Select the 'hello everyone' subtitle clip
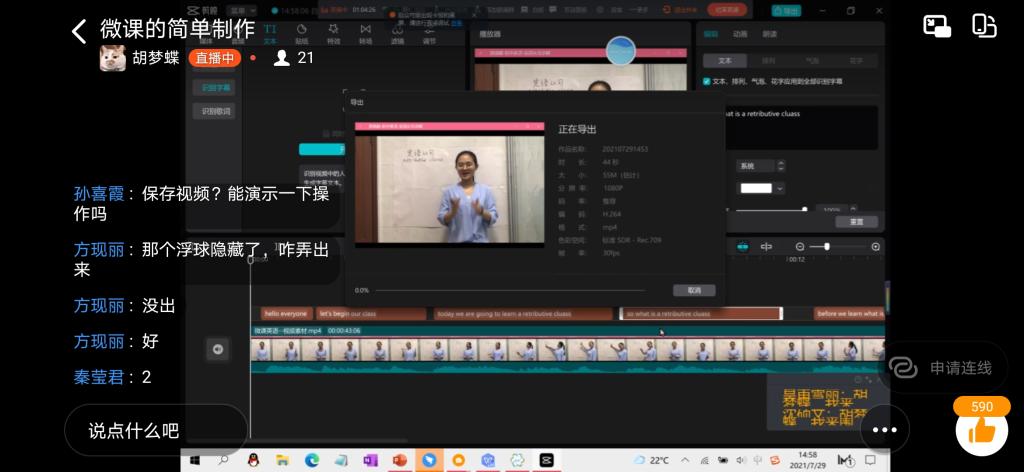 click(285, 313)
